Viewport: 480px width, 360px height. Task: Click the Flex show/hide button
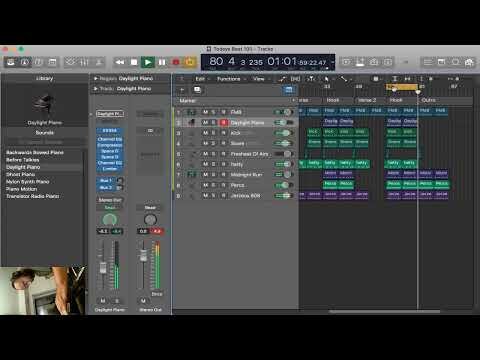point(295,79)
